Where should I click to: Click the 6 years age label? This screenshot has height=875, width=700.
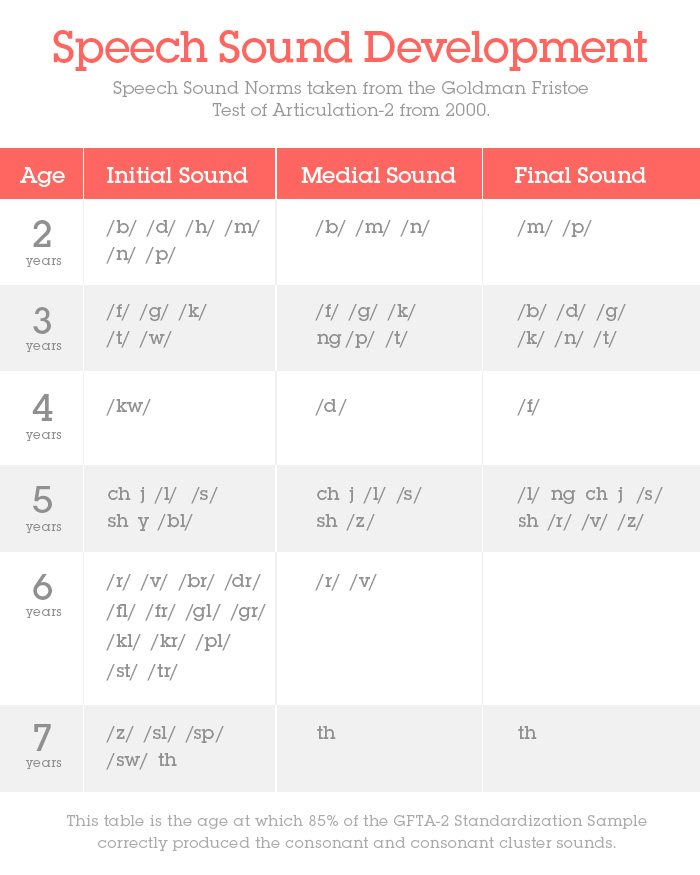tap(43, 594)
